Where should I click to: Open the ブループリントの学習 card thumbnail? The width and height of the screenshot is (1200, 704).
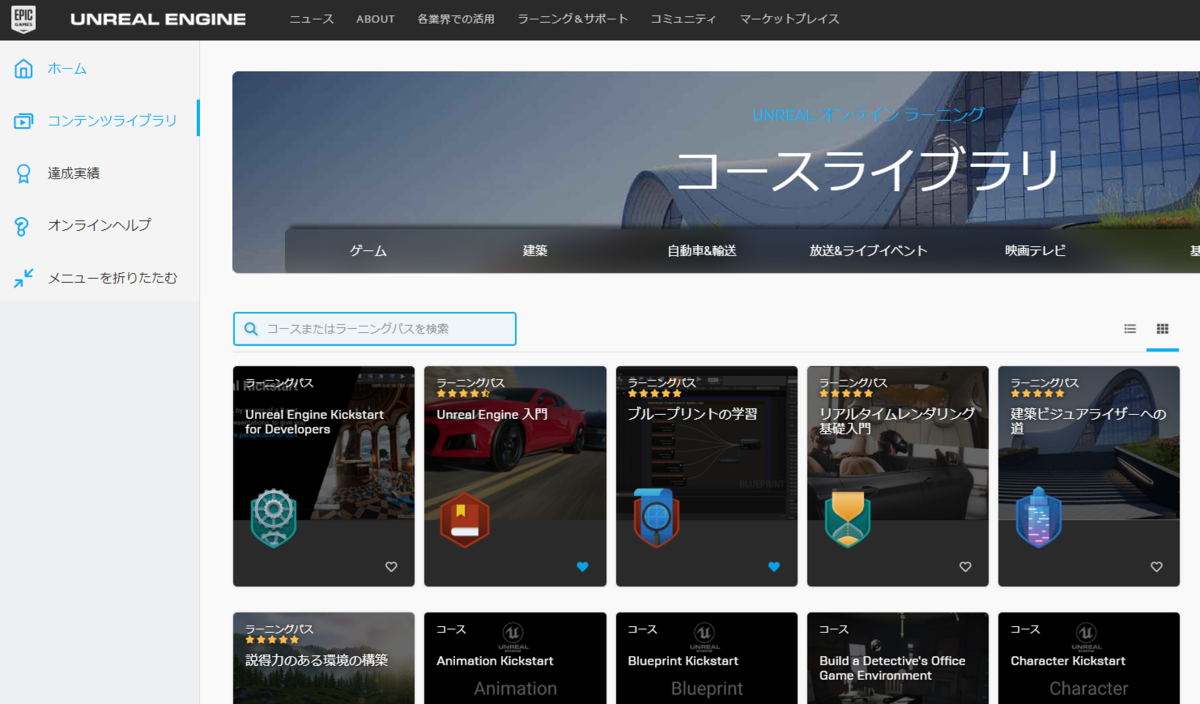tap(706, 444)
